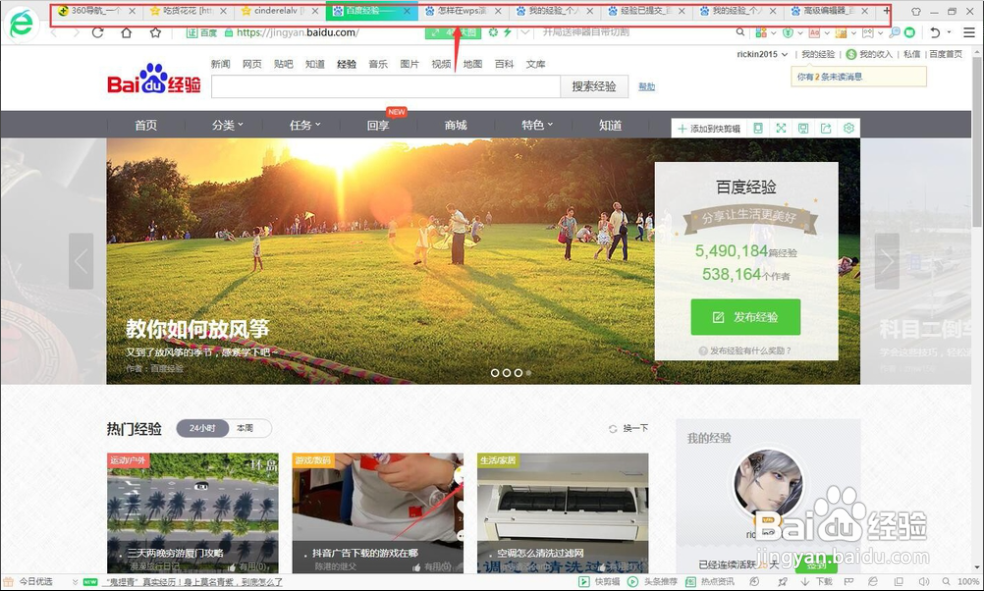Open the 360 browser logo menu
The height and width of the screenshot is (591, 984).
click(x=21, y=23)
